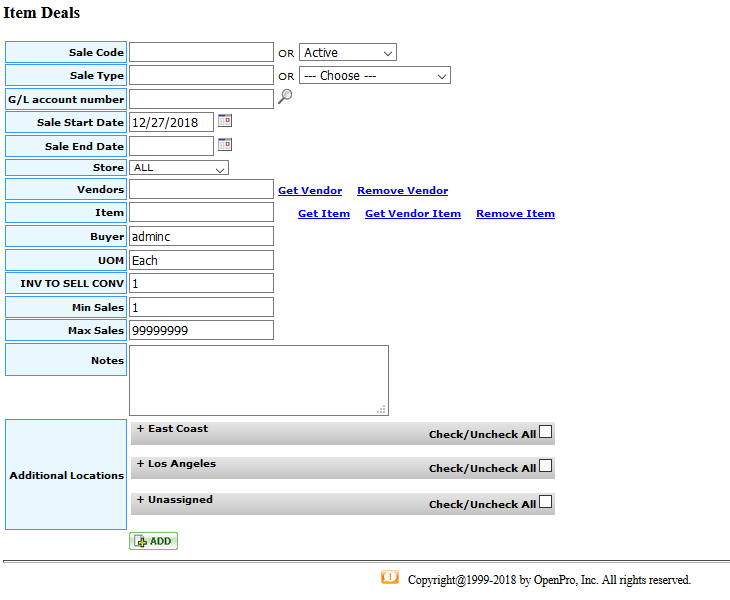
Task: Open the Active status dropdown
Action: 348,53
